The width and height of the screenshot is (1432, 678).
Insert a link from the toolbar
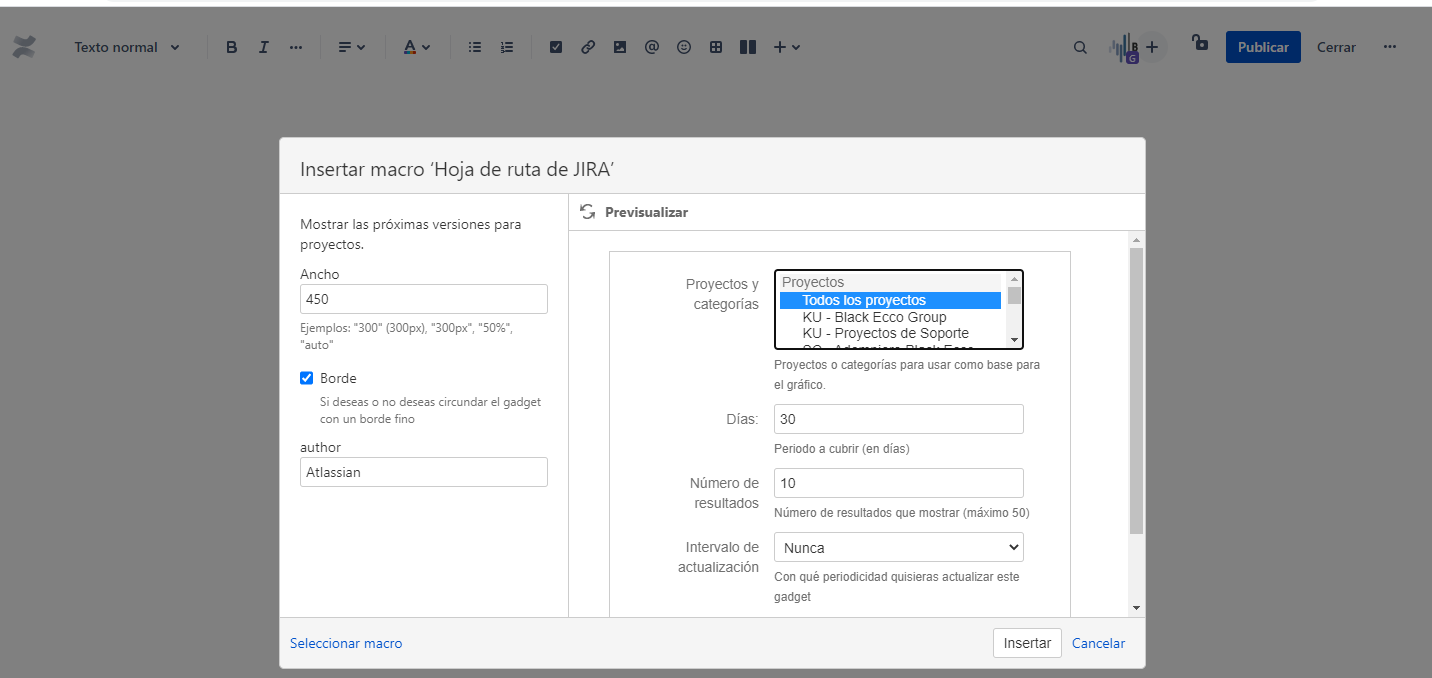pos(588,47)
